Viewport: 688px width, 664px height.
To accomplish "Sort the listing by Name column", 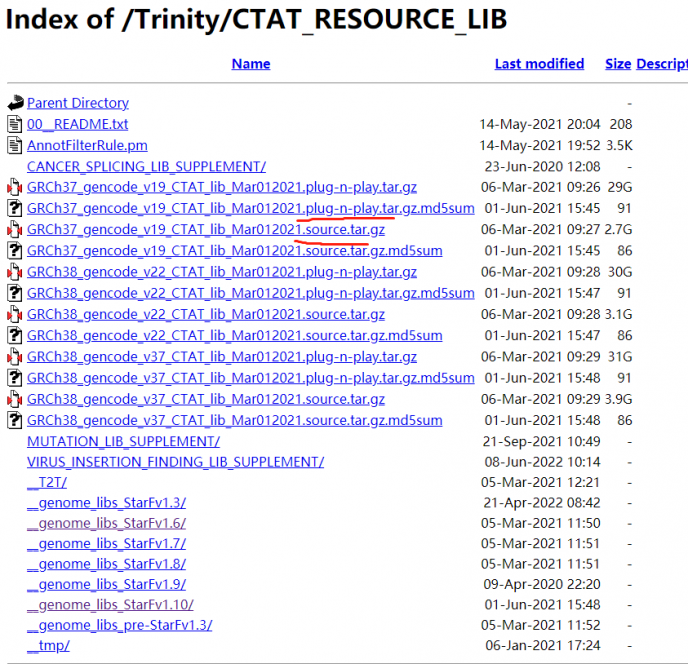I will click(251, 64).
